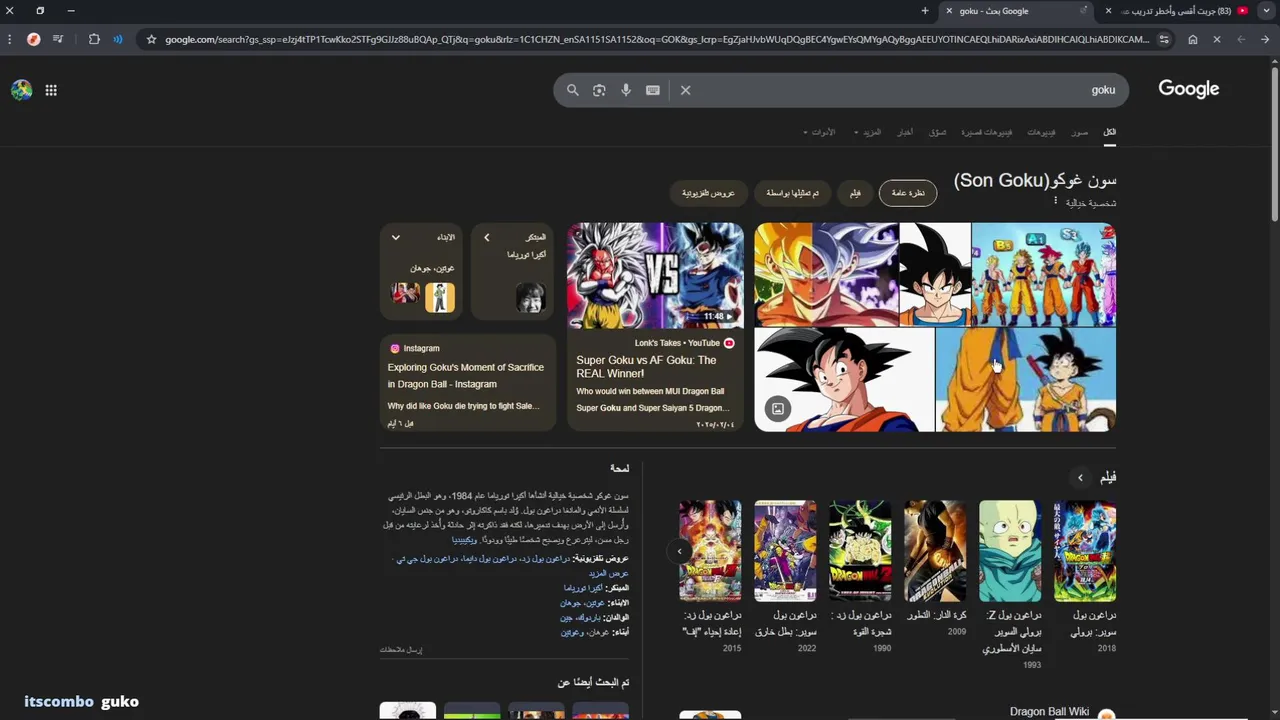Click the arrow next to فيلم section heading
The width and height of the screenshot is (1280, 720).
pos(1080,478)
